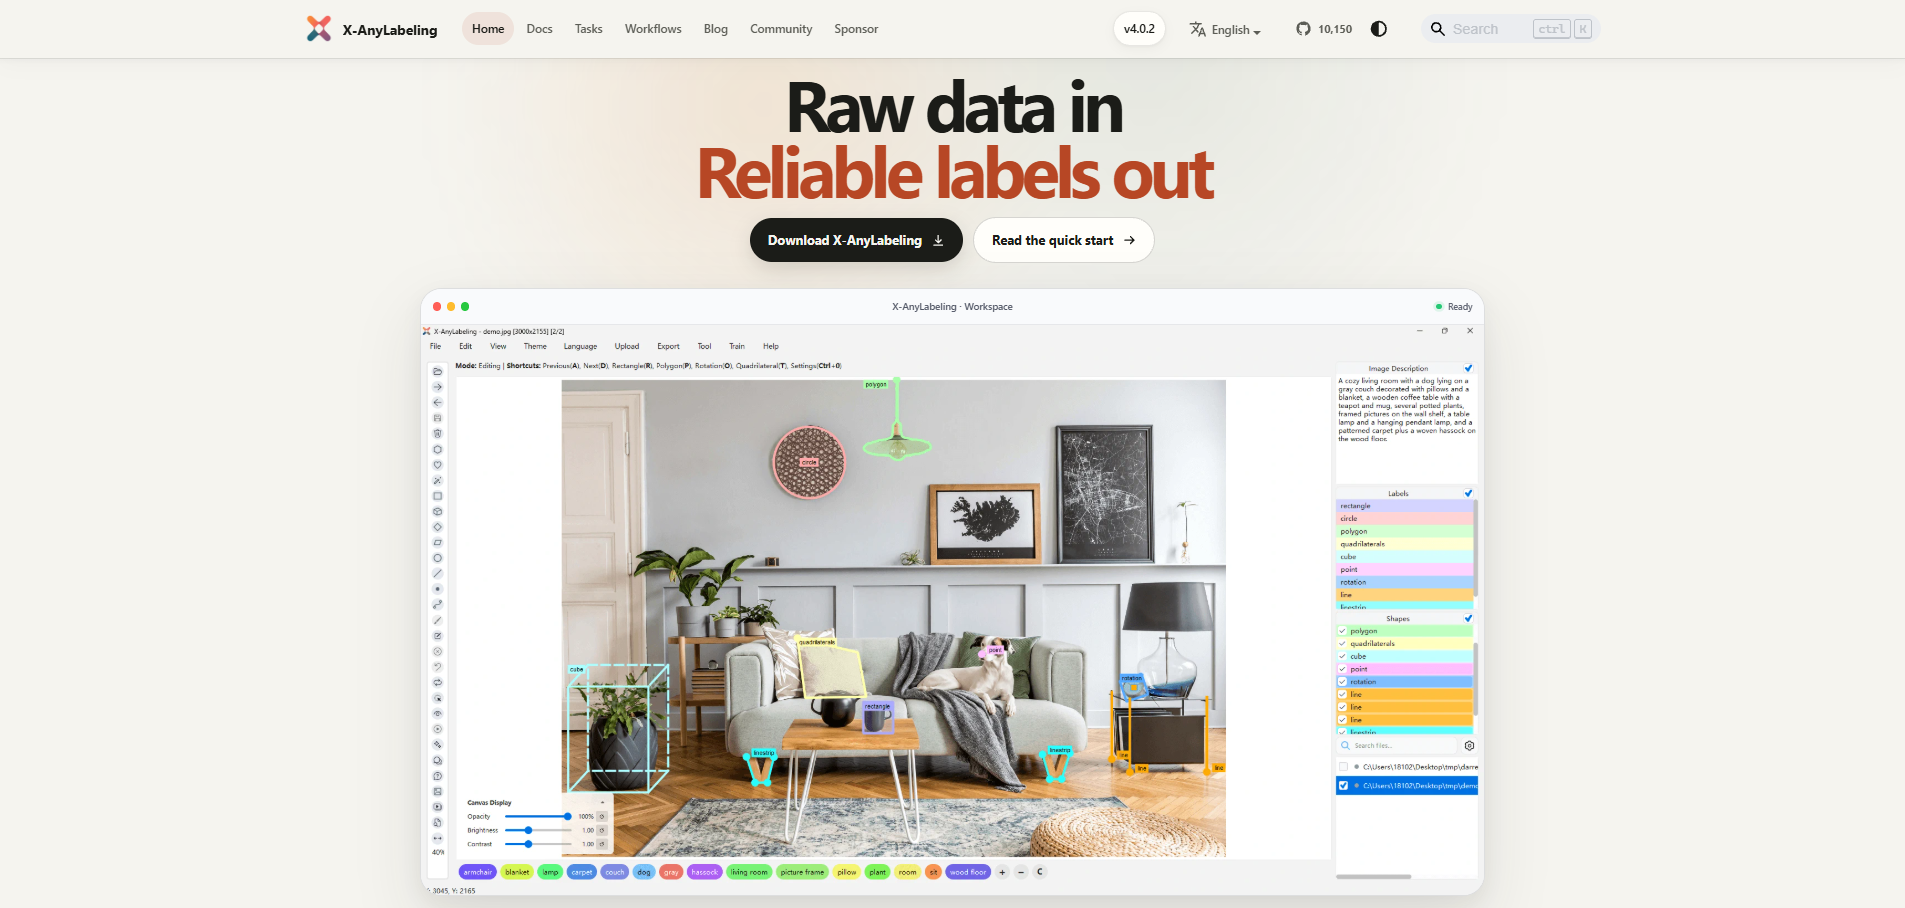Select the circle shape tool icon
The image size is (1905, 908).
[437, 558]
